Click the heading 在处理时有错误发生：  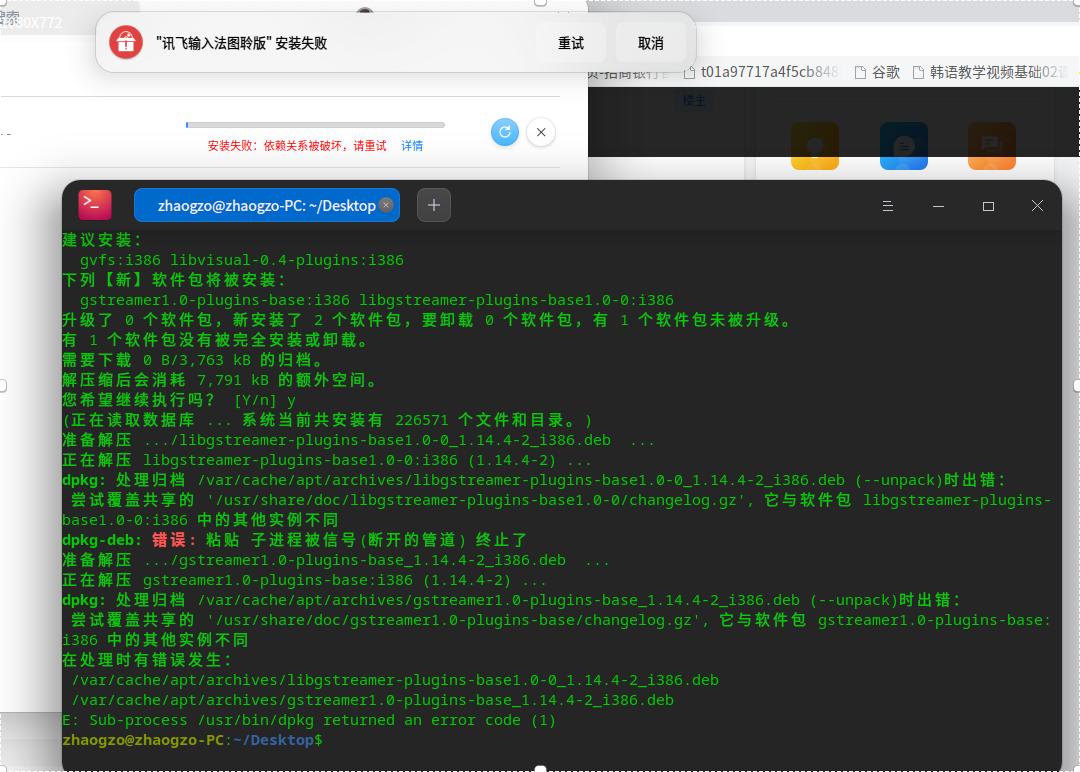(147, 660)
